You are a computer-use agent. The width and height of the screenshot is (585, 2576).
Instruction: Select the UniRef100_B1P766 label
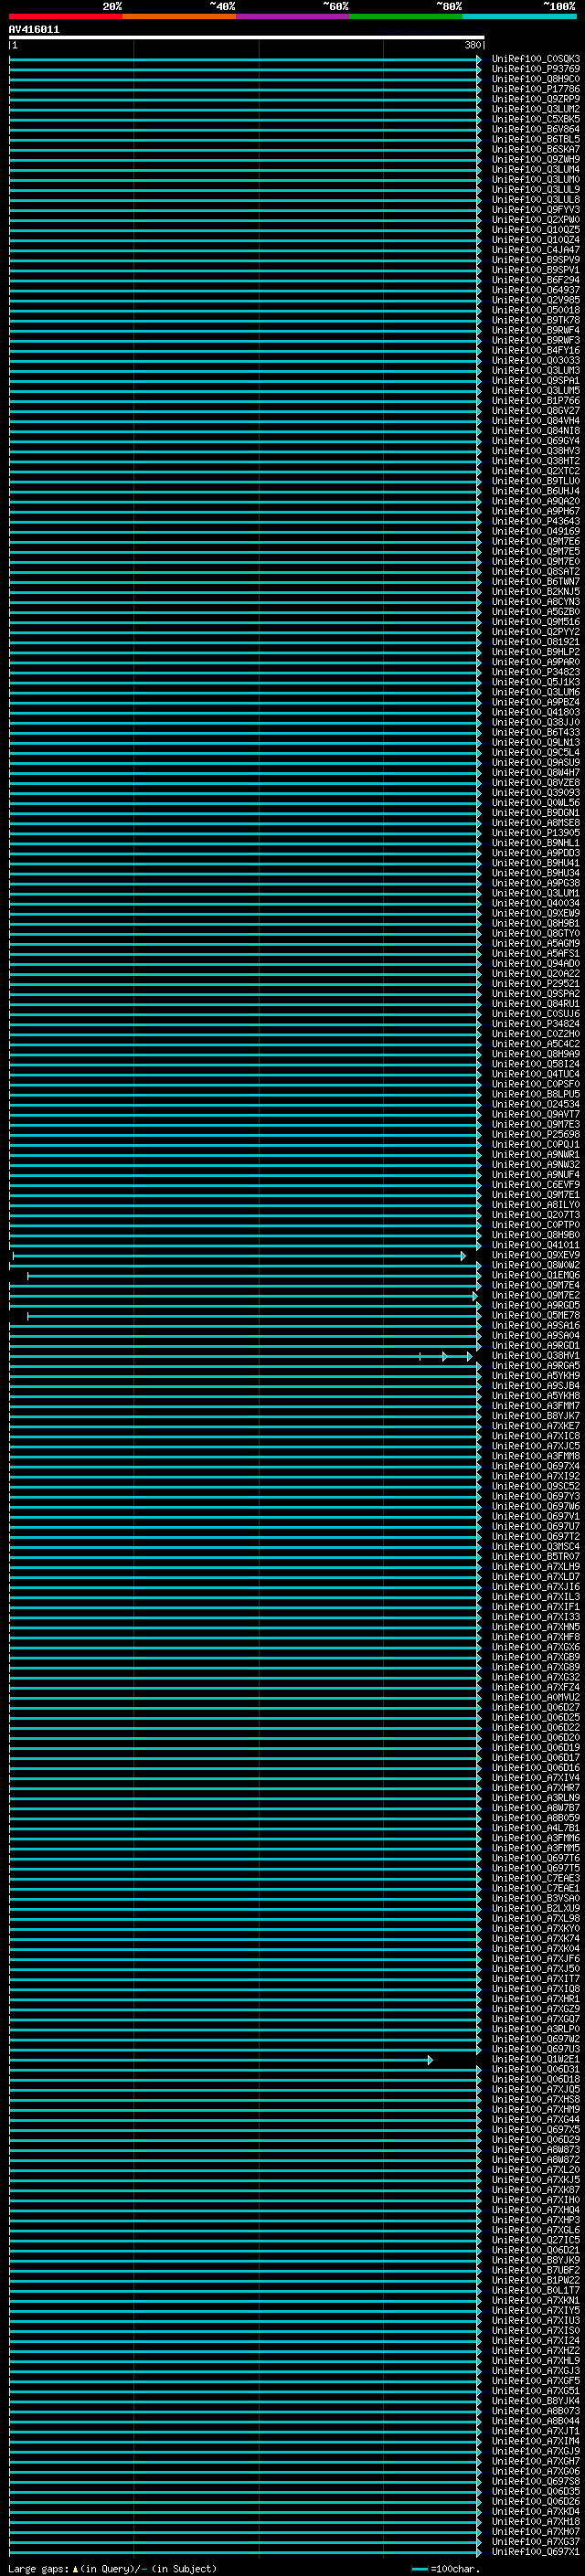(x=535, y=400)
